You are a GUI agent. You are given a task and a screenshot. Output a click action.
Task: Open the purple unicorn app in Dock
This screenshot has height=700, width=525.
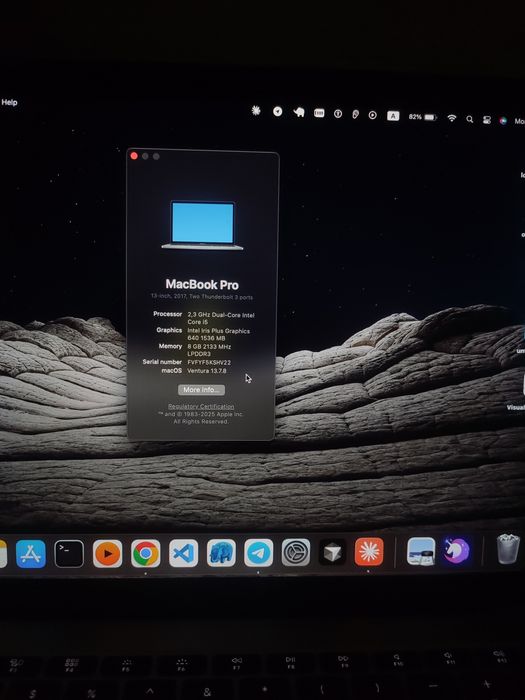pos(457,550)
